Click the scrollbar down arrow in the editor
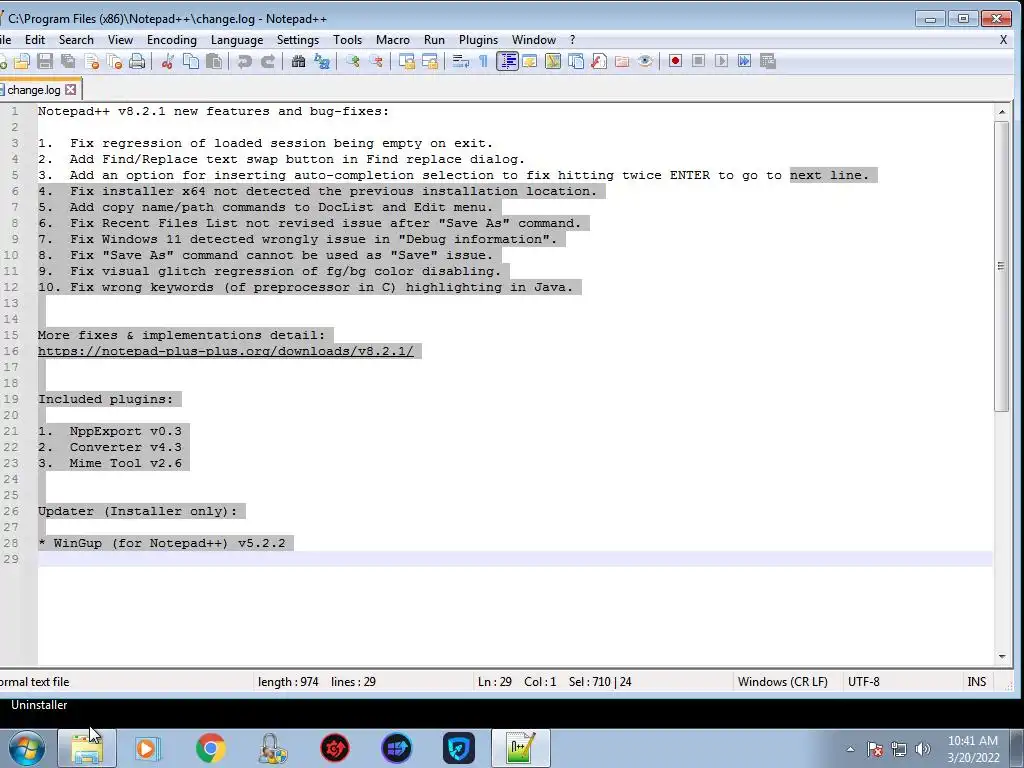Viewport: 1024px width, 768px height. (1002, 656)
